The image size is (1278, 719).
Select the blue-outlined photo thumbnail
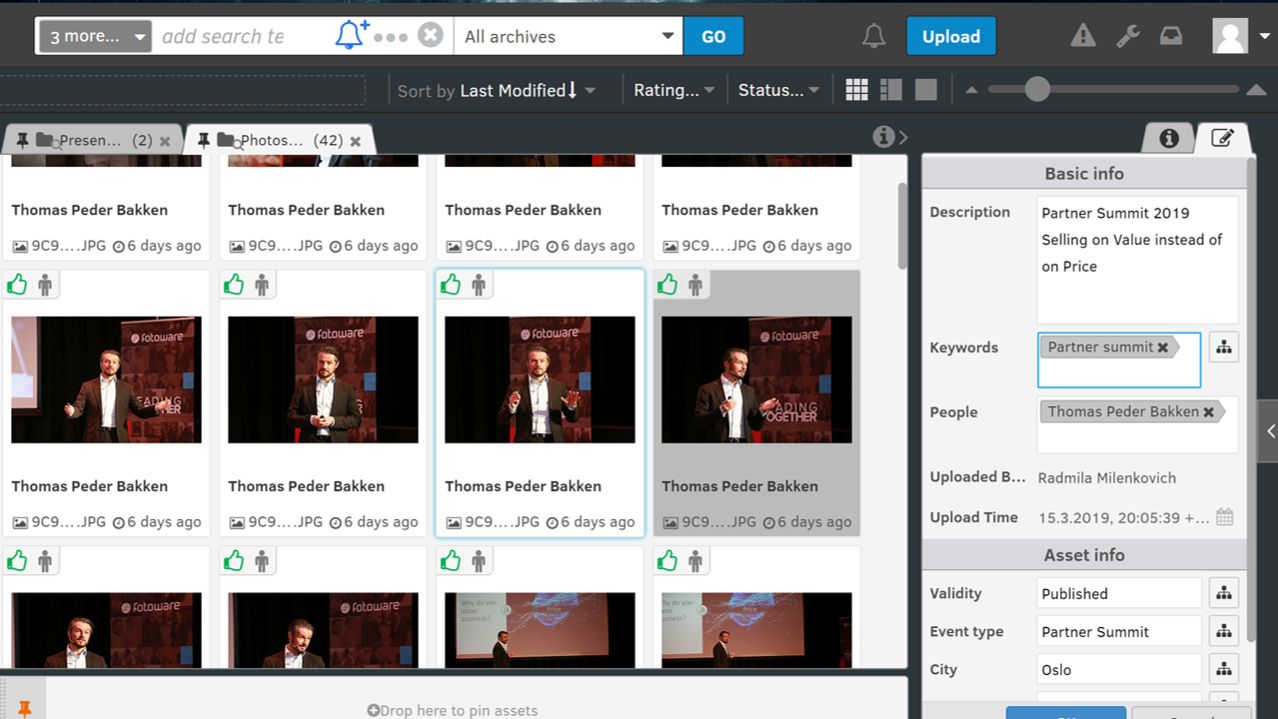pyautogui.click(x=540, y=380)
